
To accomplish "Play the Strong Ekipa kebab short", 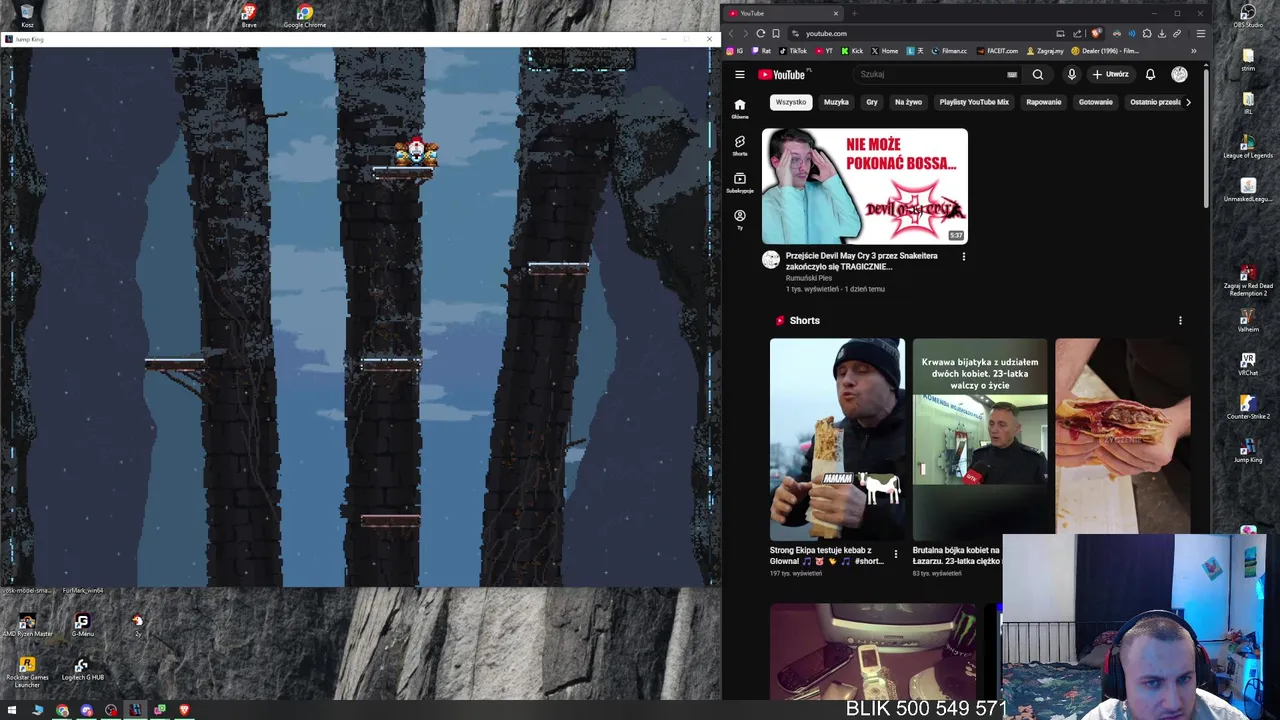I will [837, 437].
